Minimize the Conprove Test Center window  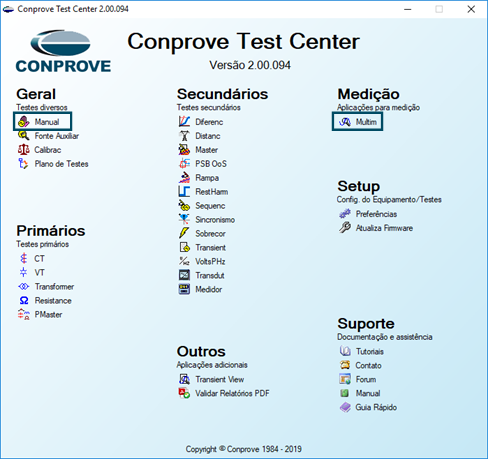(407, 9)
